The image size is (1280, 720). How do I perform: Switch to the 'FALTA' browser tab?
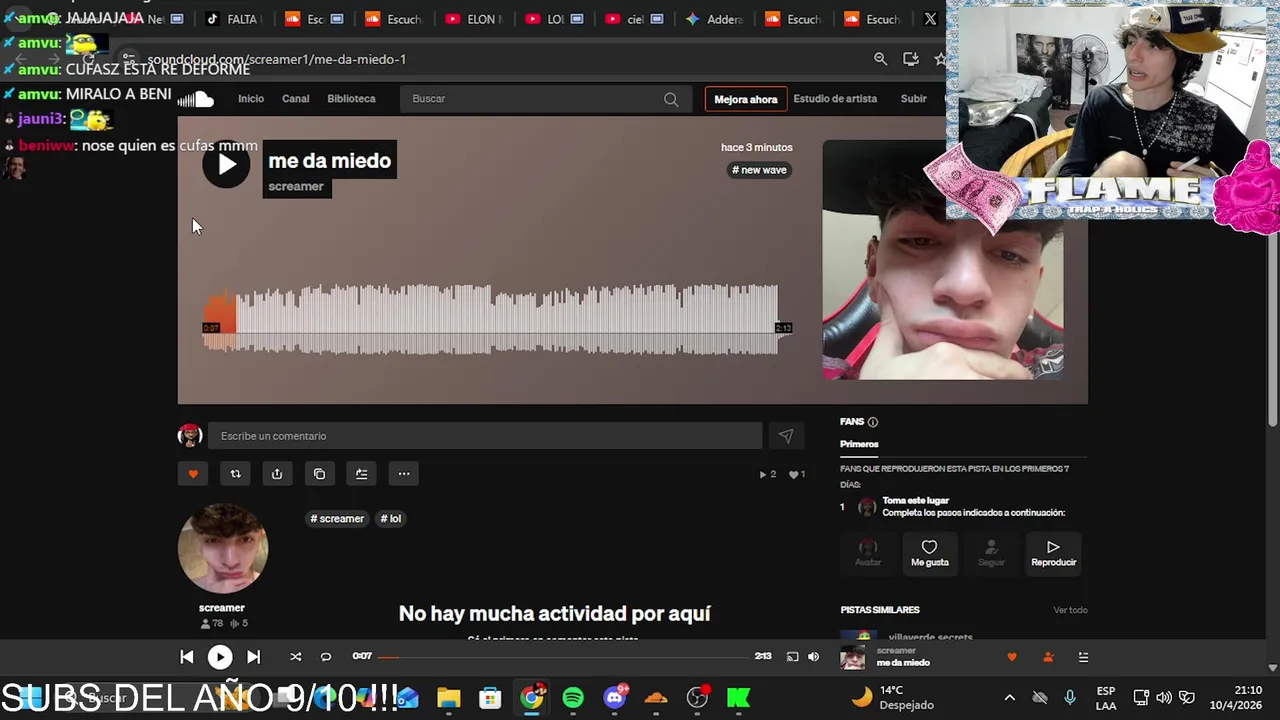(232, 19)
